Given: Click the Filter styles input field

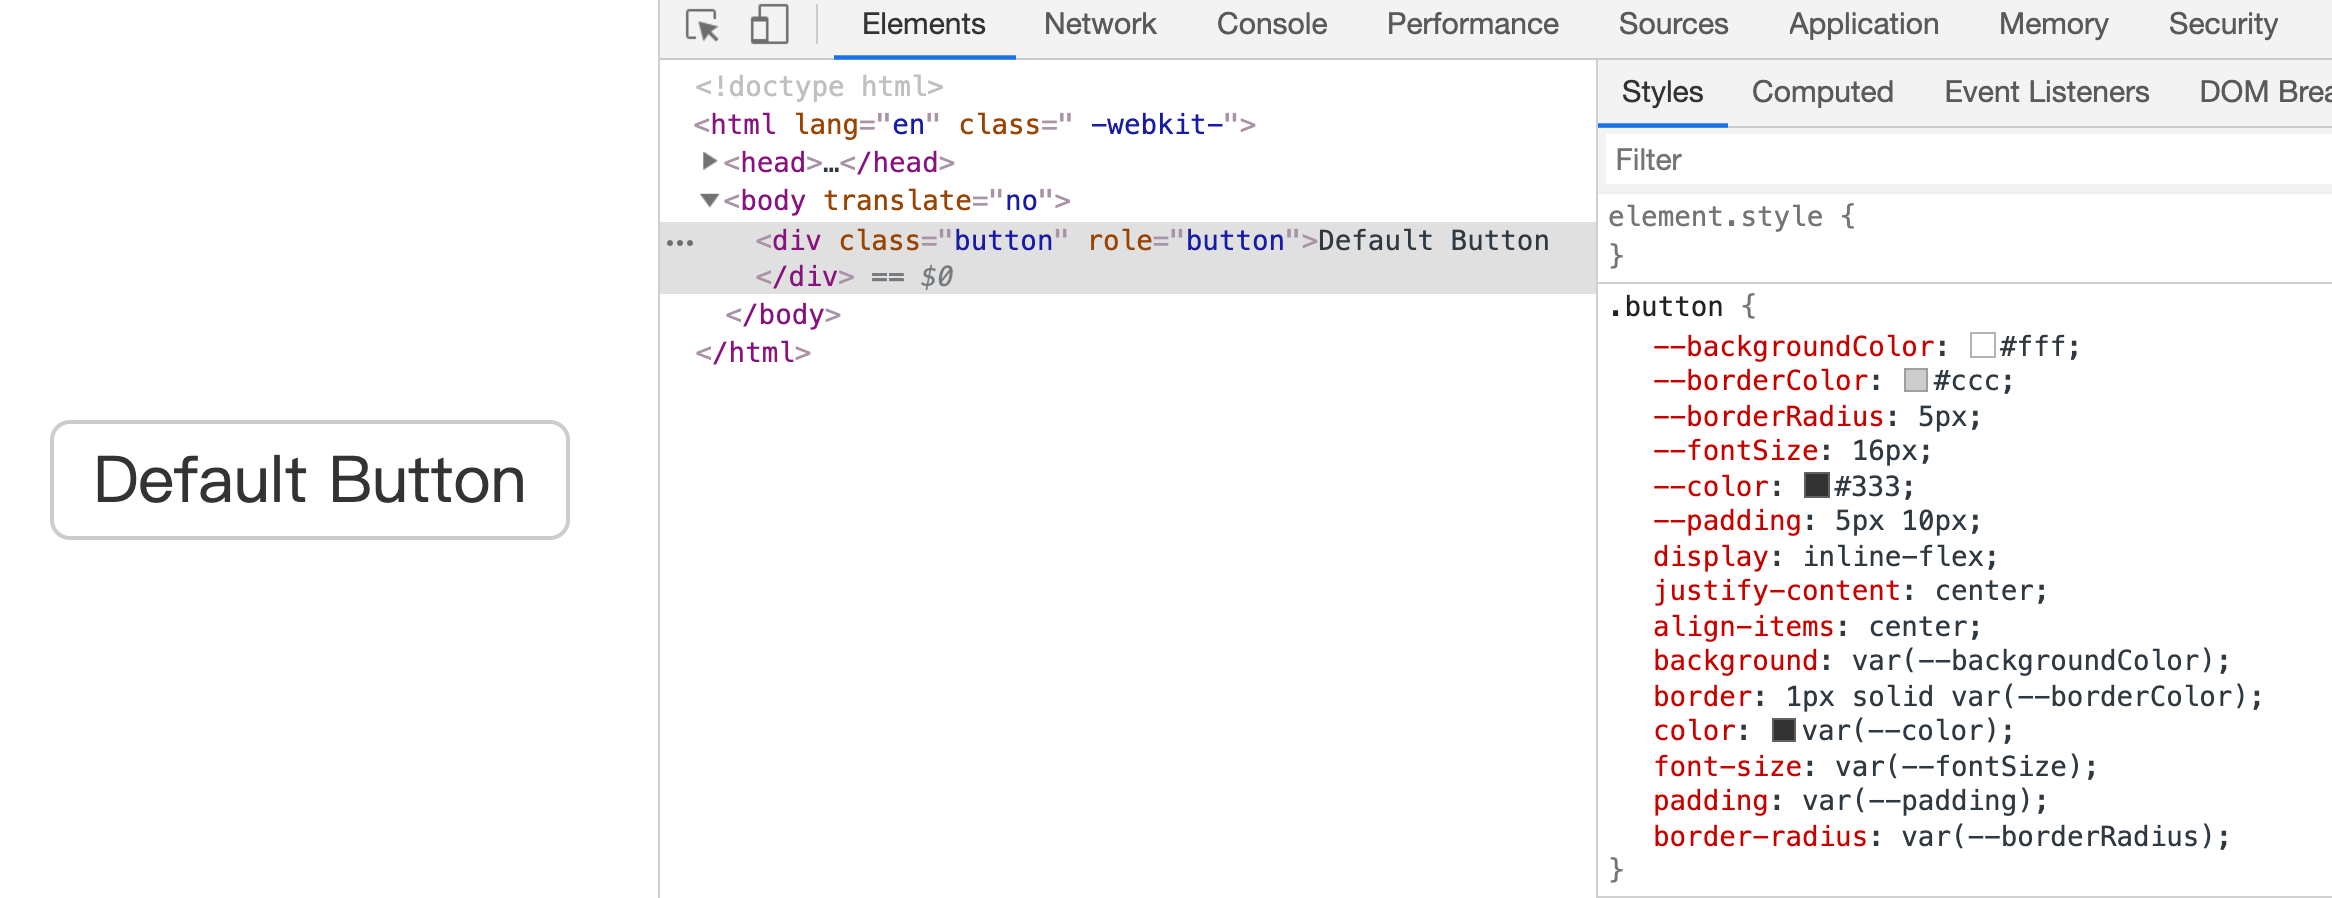Looking at the screenshot, I should (x=1960, y=160).
